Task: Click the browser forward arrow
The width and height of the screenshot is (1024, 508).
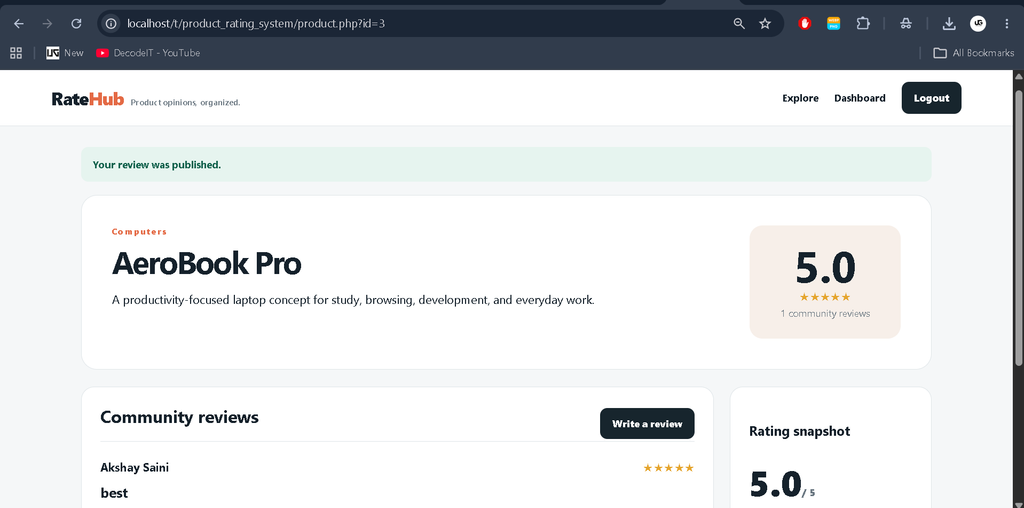Action: click(47, 24)
